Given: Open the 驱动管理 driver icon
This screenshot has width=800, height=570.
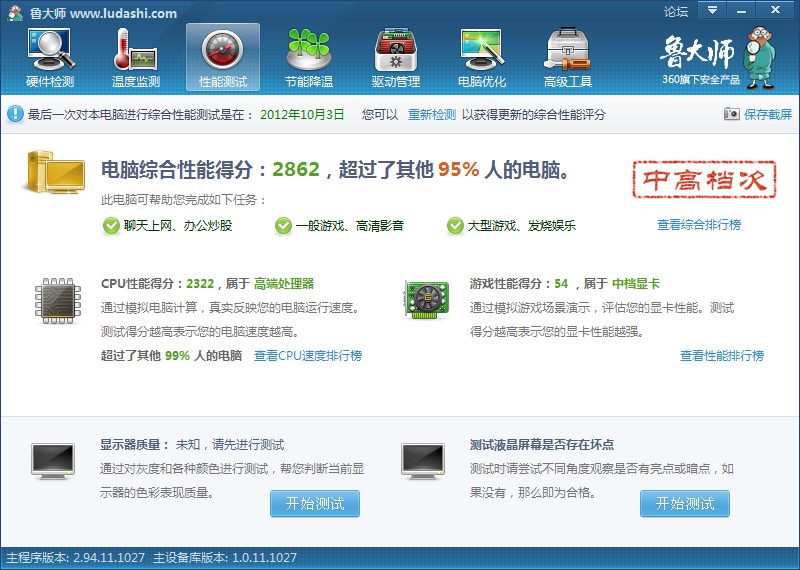Looking at the screenshot, I should (395, 49).
